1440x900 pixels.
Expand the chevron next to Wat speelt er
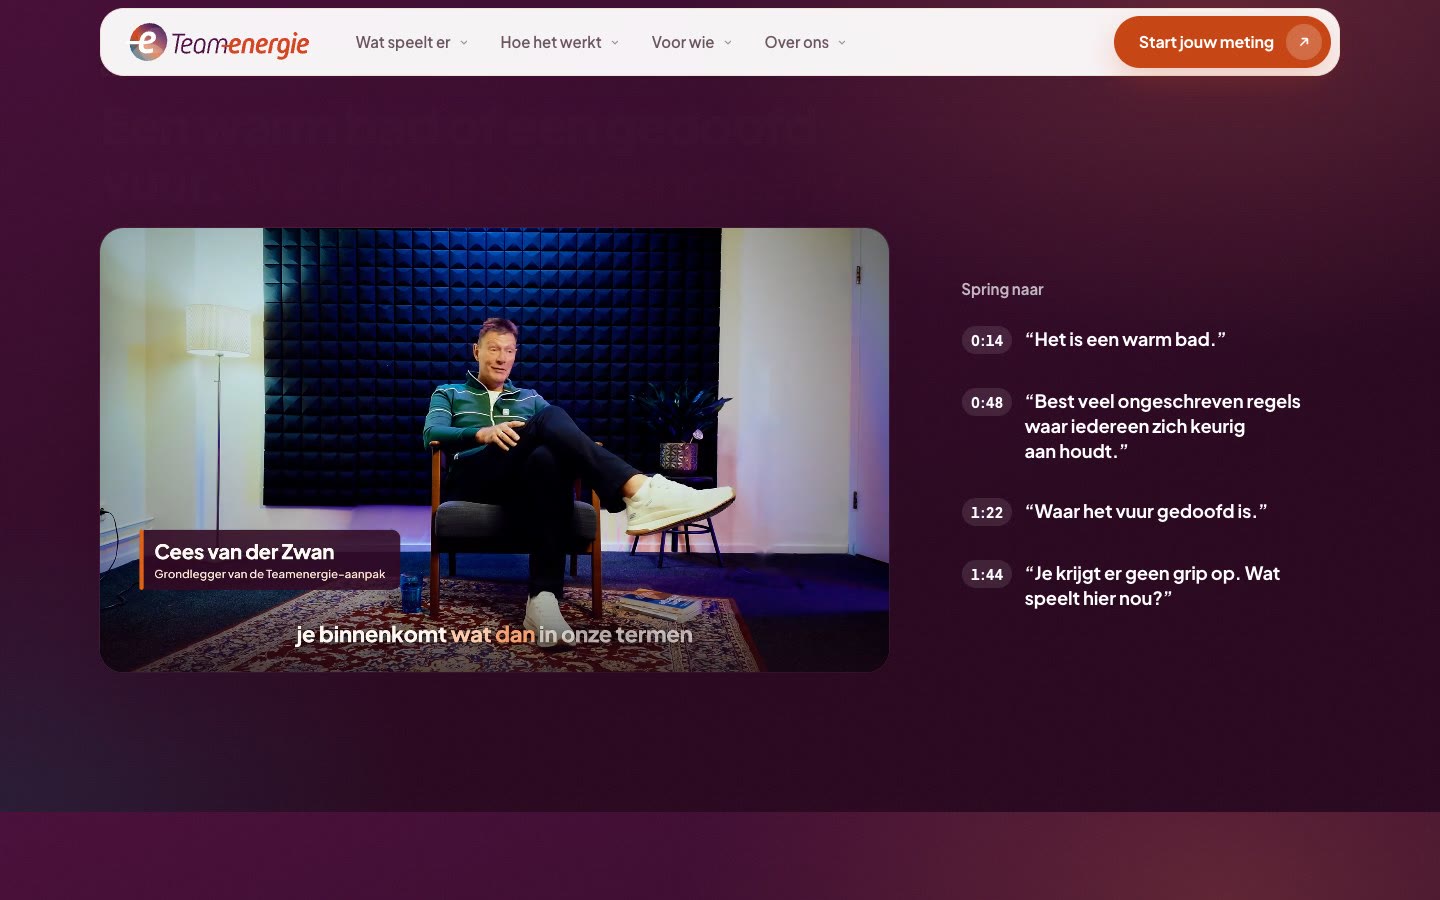pos(464,43)
